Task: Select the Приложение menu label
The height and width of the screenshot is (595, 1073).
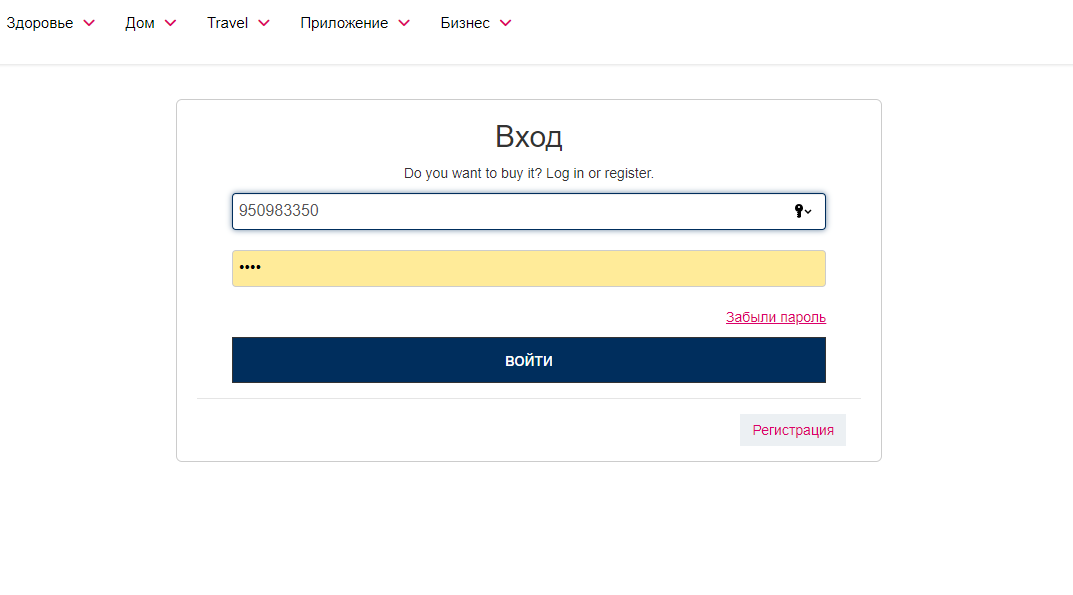Action: tap(344, 23)
